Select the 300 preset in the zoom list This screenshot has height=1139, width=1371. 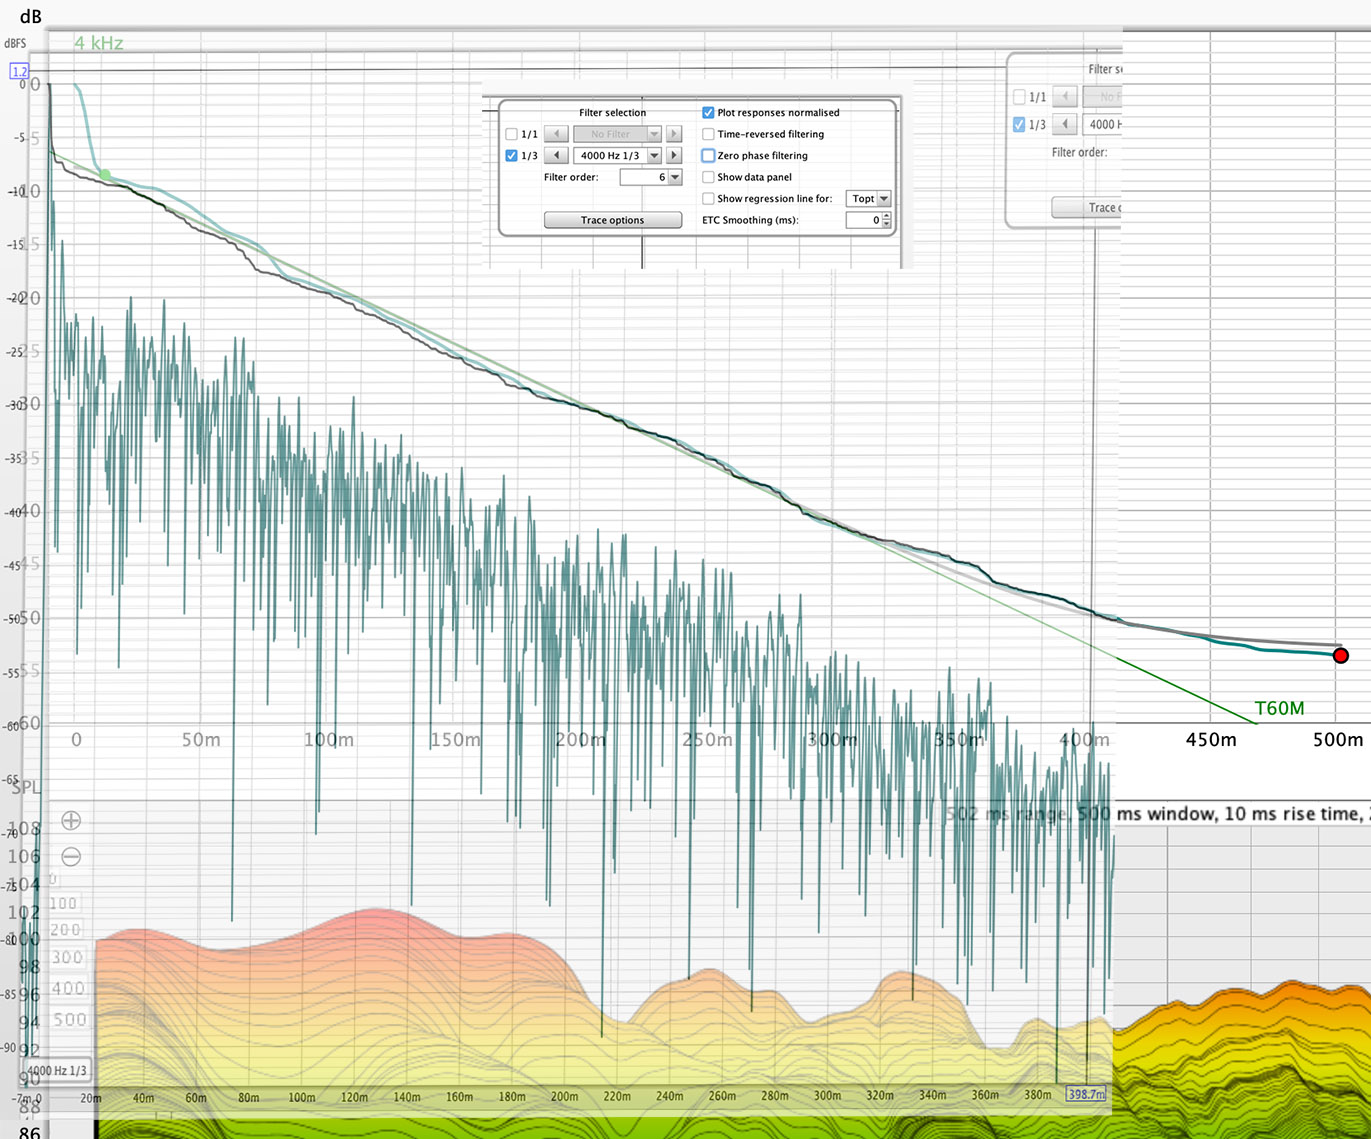coord(67,958)
